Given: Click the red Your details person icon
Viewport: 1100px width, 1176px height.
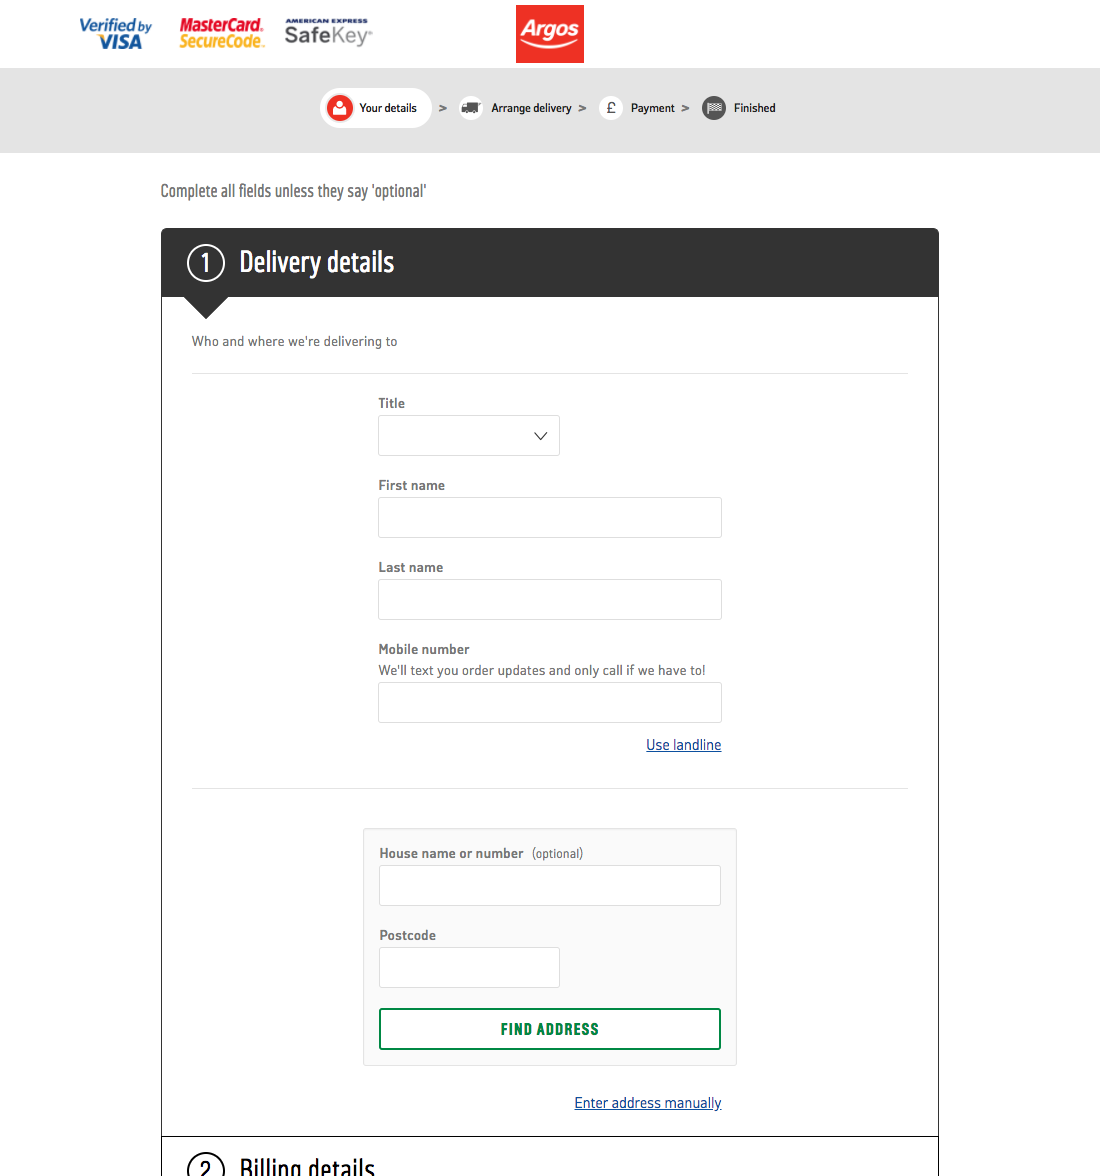Looking at the screenshot, I should (340, 108).
